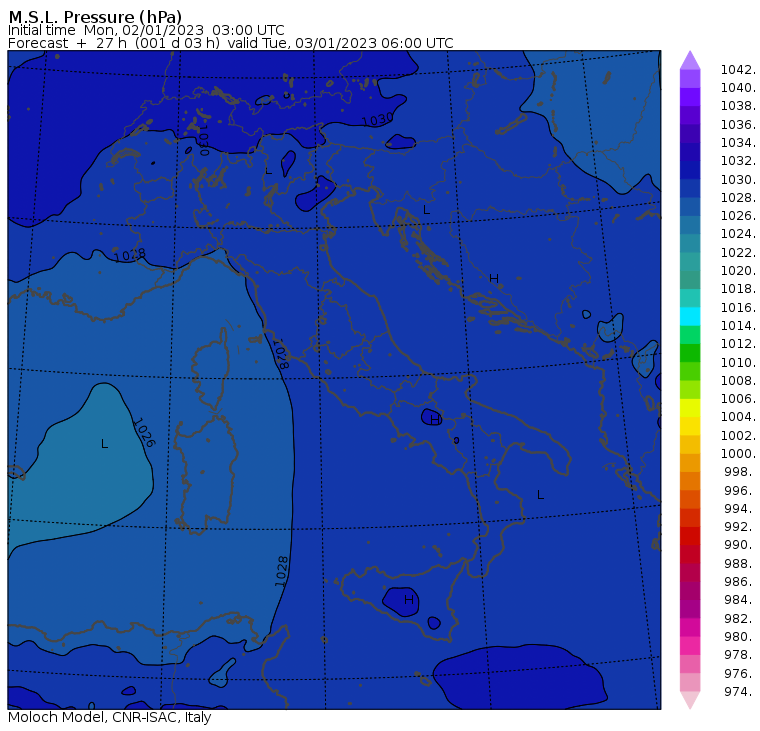Click the horizontal '1030' contour label near the top
The image size is (760, 731).
point(378,119)
